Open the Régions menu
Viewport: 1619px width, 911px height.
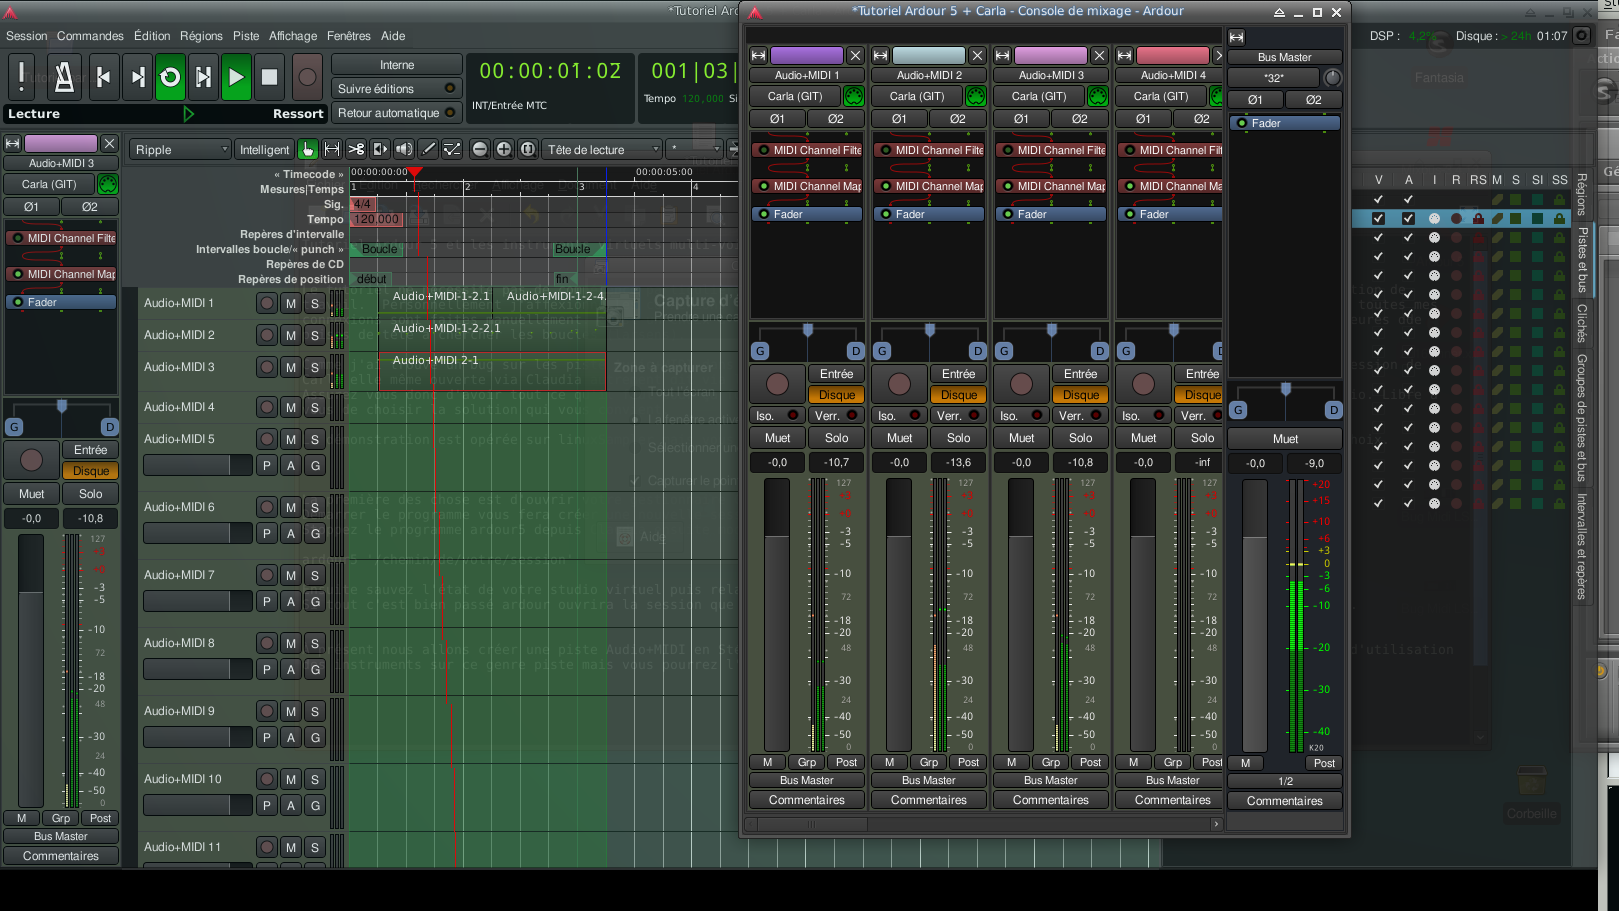click(201, 36)
